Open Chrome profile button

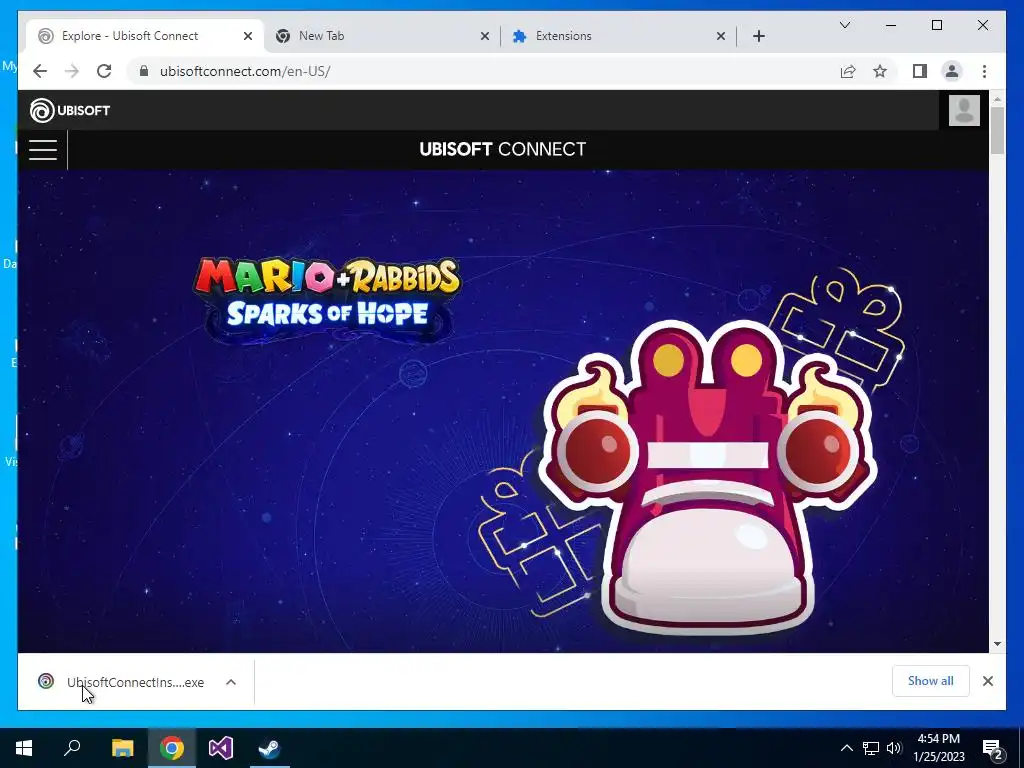point(952,71)
